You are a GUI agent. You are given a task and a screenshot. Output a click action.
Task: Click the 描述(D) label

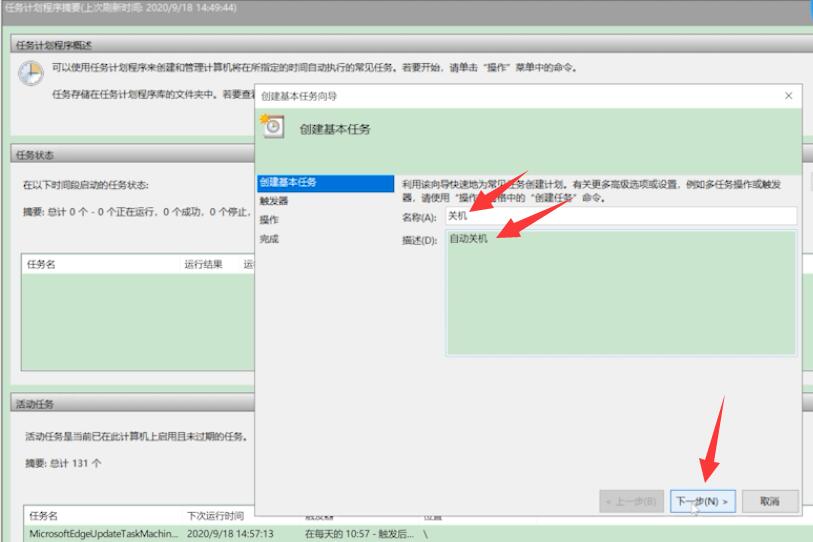click(x=419, y=240)
